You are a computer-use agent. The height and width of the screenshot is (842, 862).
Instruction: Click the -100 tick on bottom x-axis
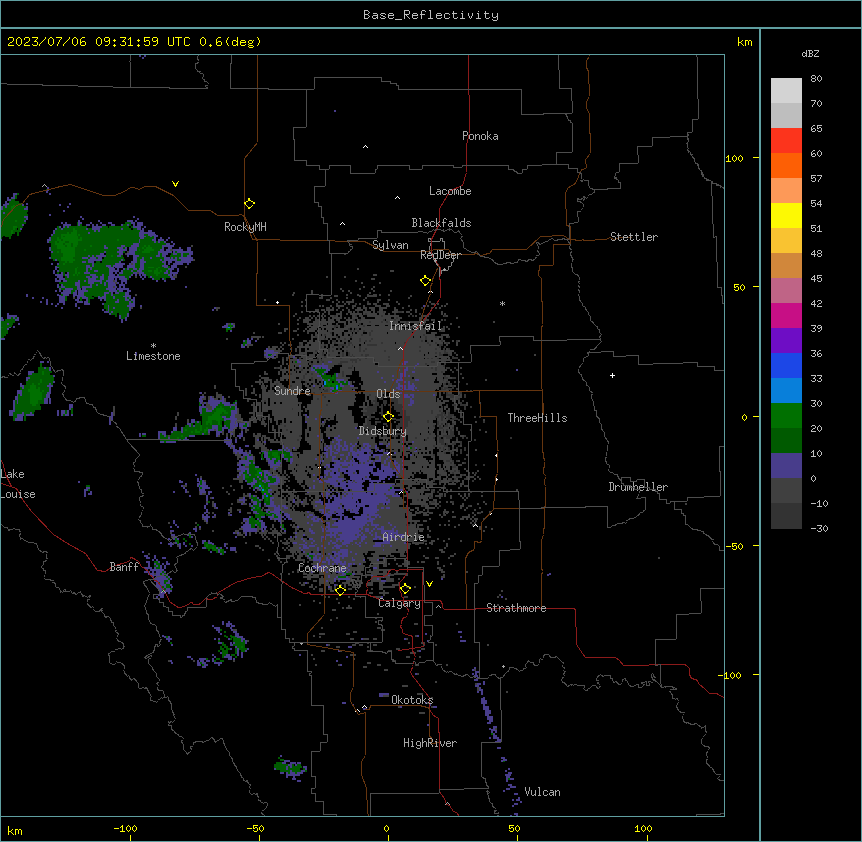(125, 828)
